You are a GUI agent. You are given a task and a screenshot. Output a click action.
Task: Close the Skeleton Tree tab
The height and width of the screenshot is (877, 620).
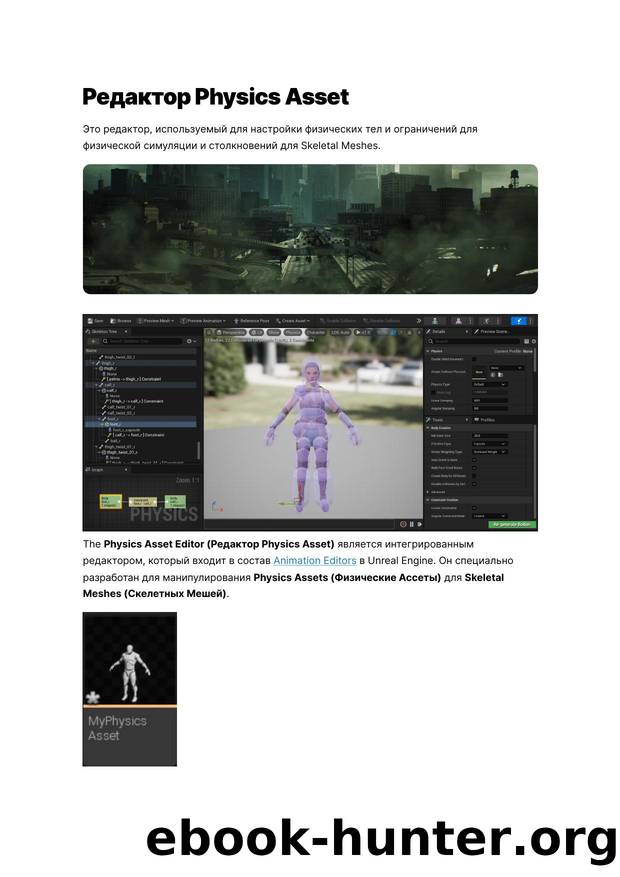[126, 332]
